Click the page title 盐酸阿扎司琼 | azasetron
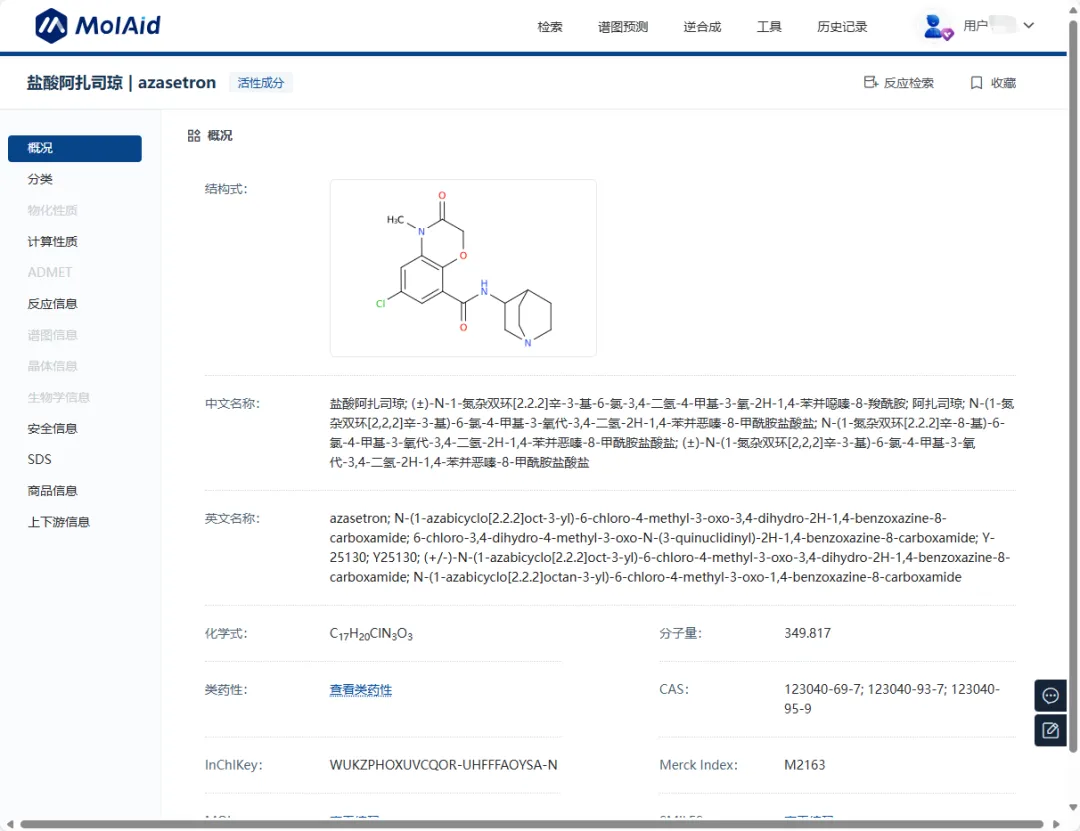 point(121,83)
